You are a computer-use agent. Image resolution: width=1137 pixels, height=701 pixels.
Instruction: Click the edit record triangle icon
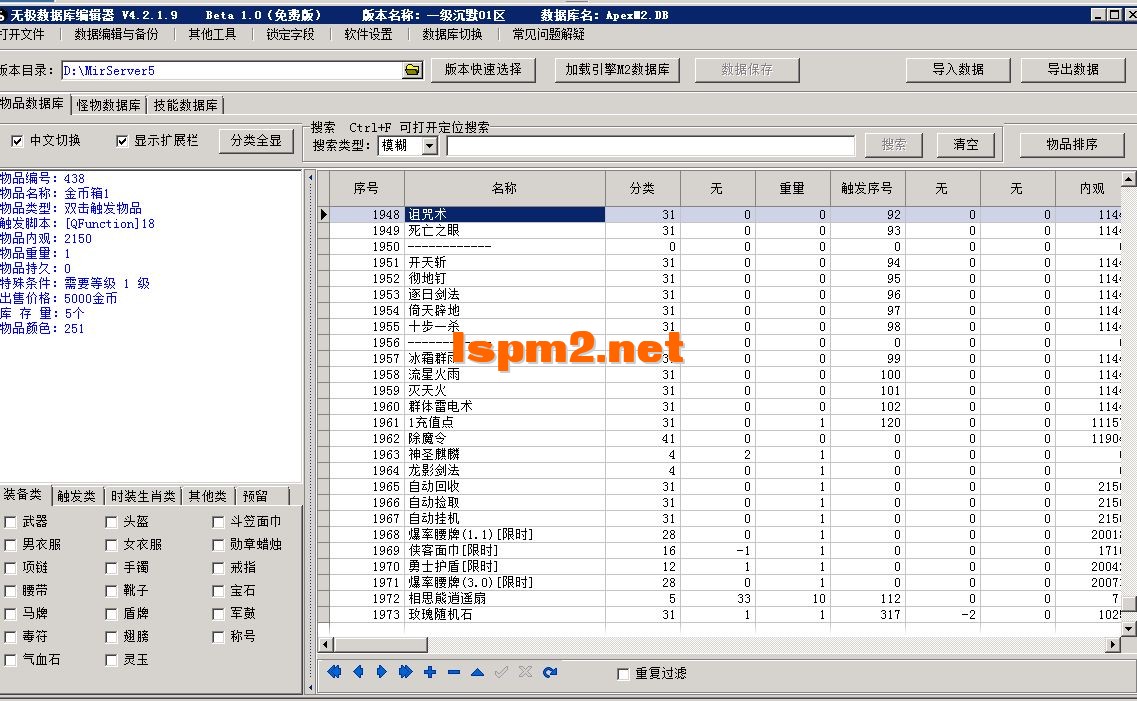[477, 672]
